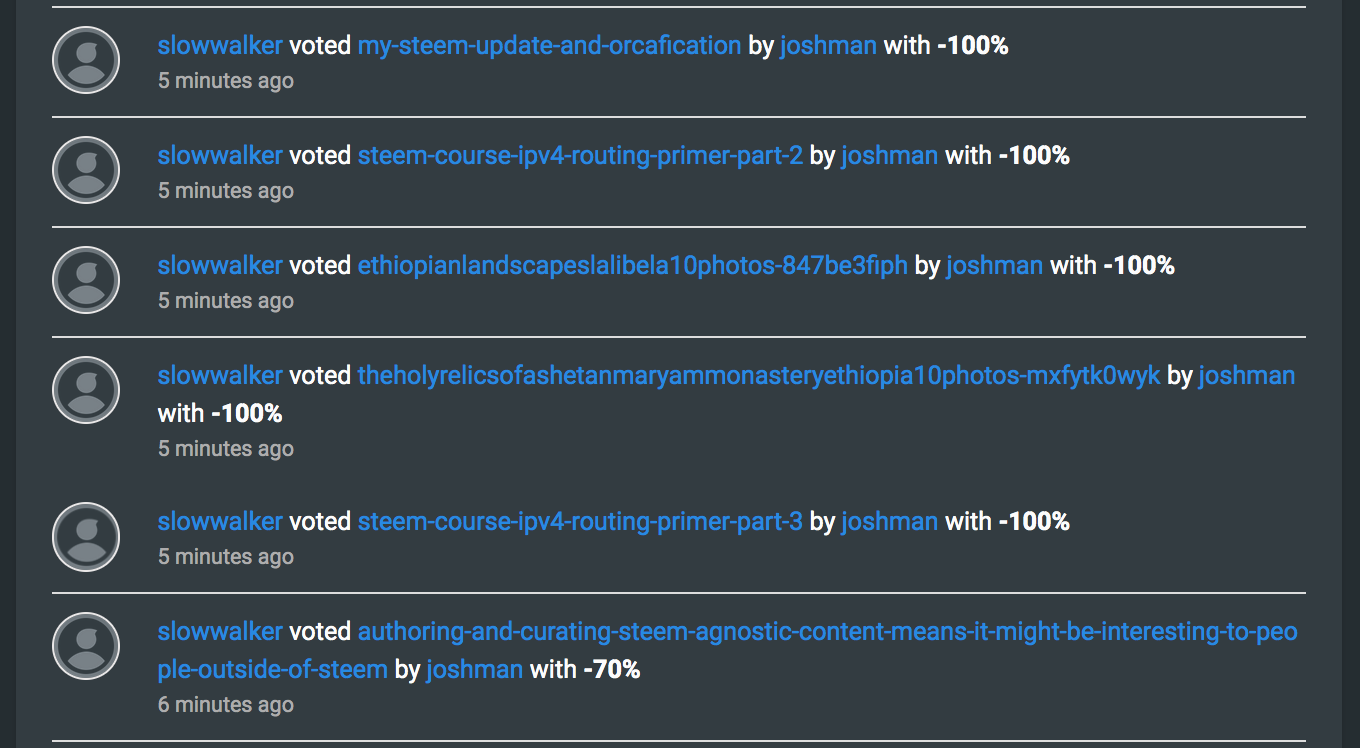Click avatar icon beside ethiopianlandscapeslalibela vote
Screen dimensions: 1360x748
(x=86, y=281)
